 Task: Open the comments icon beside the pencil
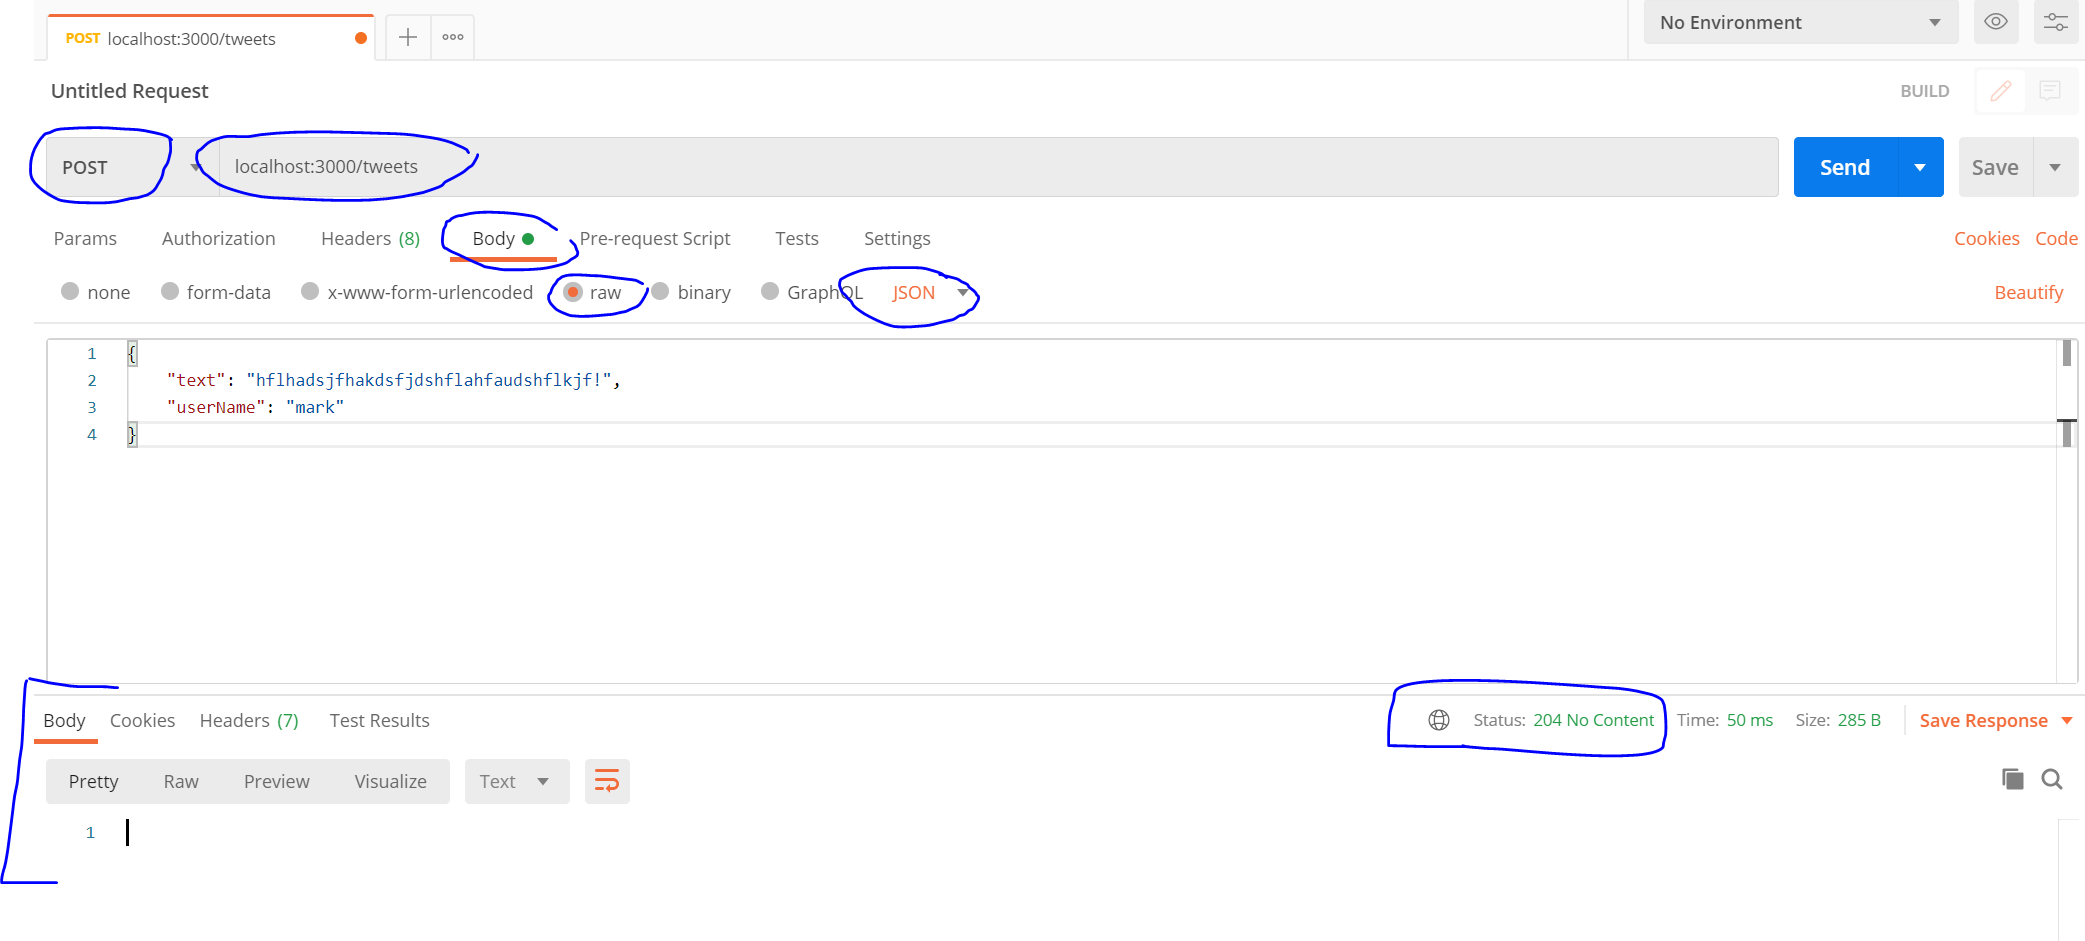(2050, 91)
